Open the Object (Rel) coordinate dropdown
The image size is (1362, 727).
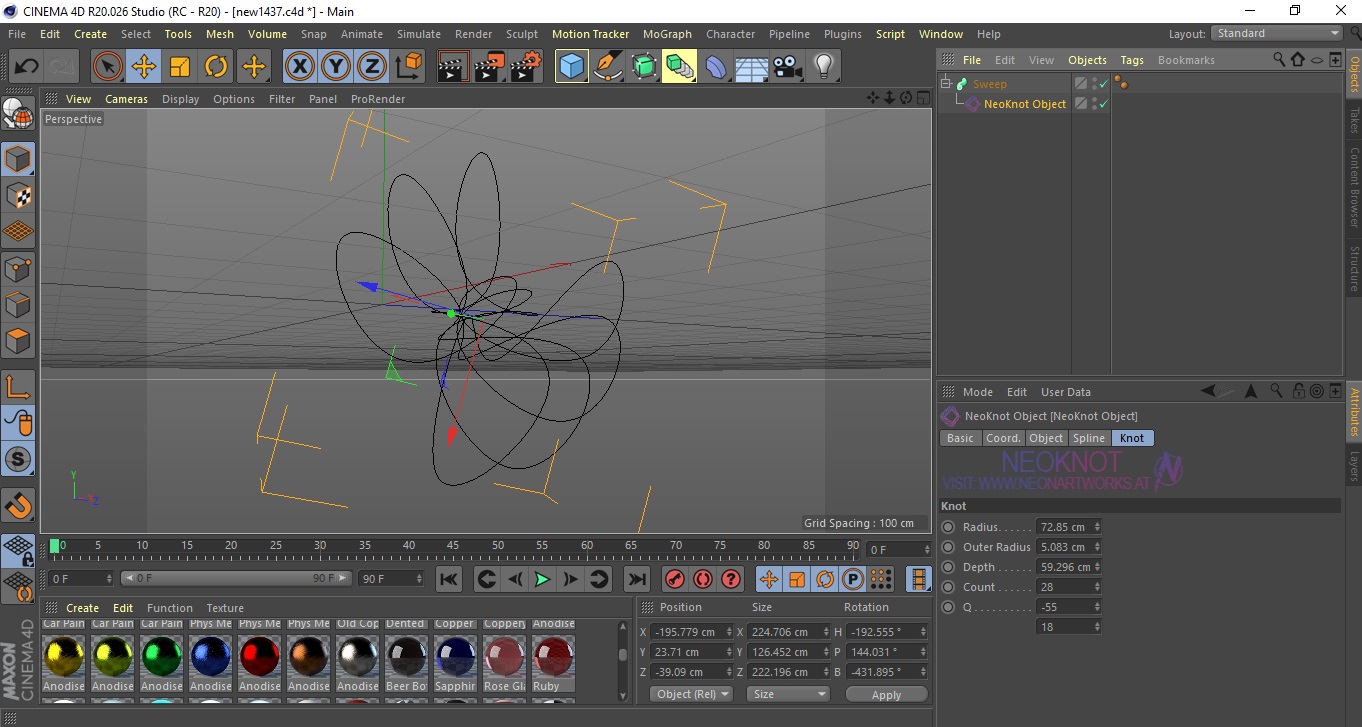coord(691,694)
